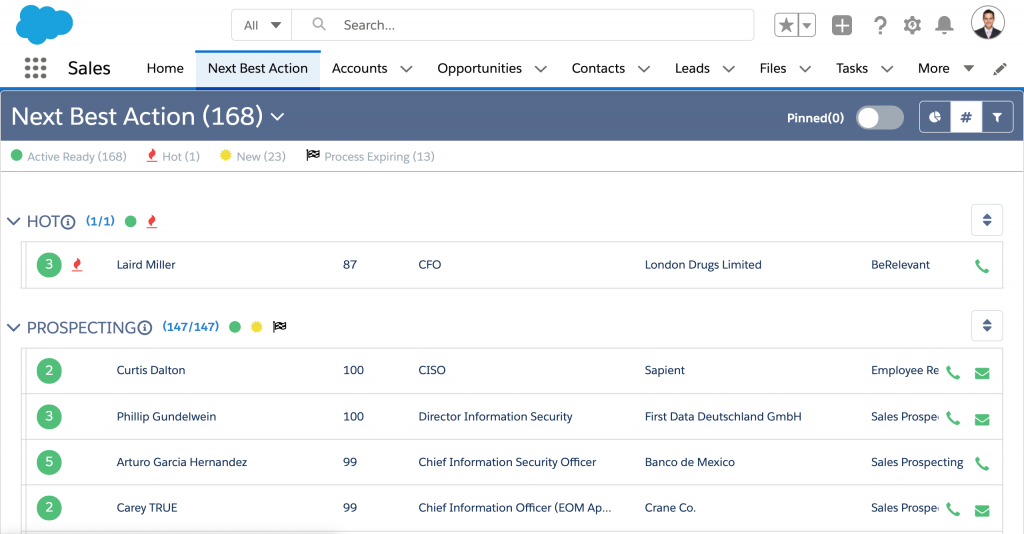This screenshot has width=1024, height=534.
Task: Expand the Tasks tab chevron
Action: pyautogui.click(x=887, y=69)
